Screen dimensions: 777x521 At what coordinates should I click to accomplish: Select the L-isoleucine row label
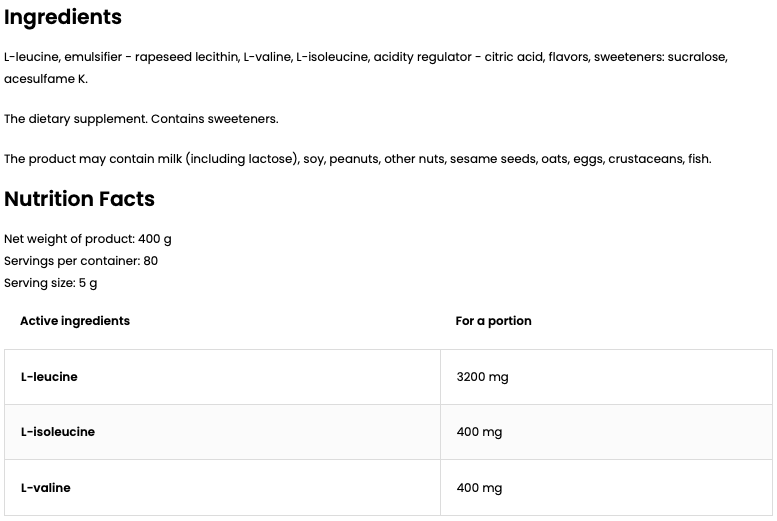pos(58,432)
